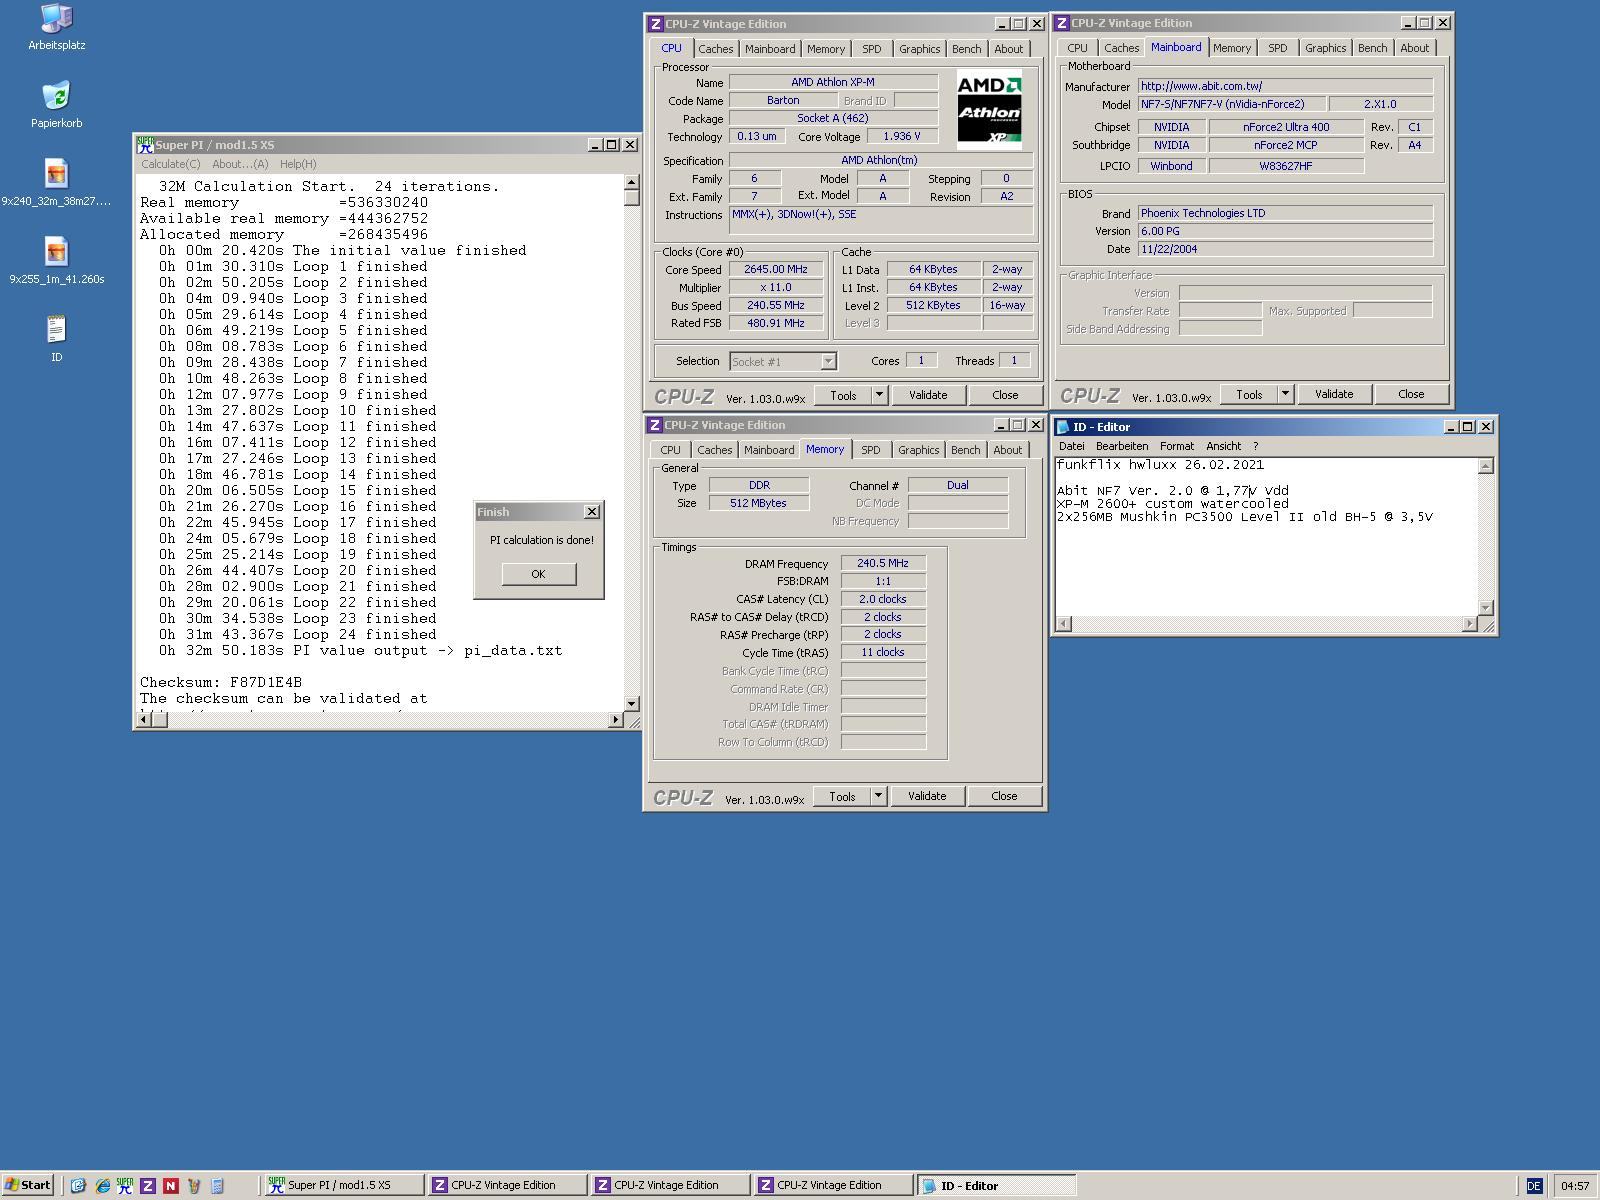Click Close button in CPU-Z Memory window
Viewport: 1600px width, 1200px height.
pos(1004,796)
